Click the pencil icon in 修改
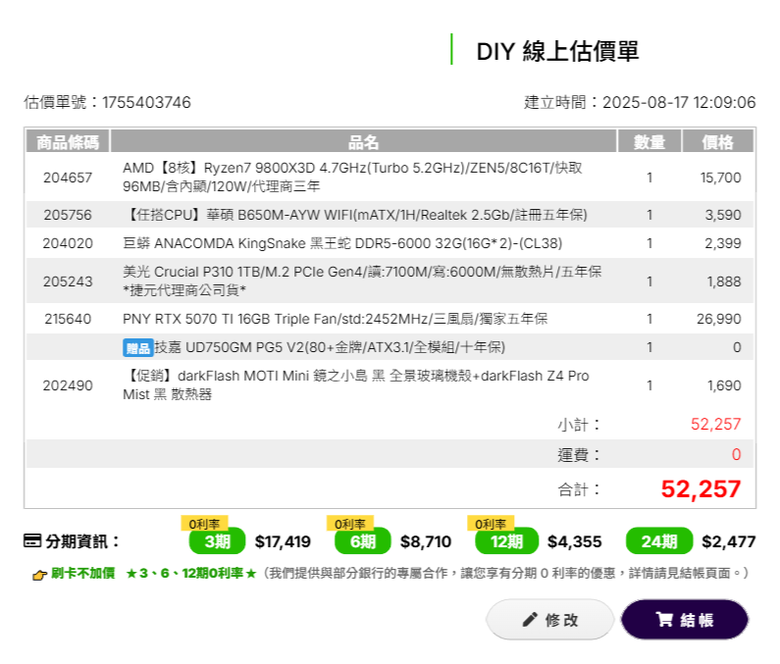 pos(530,620)
